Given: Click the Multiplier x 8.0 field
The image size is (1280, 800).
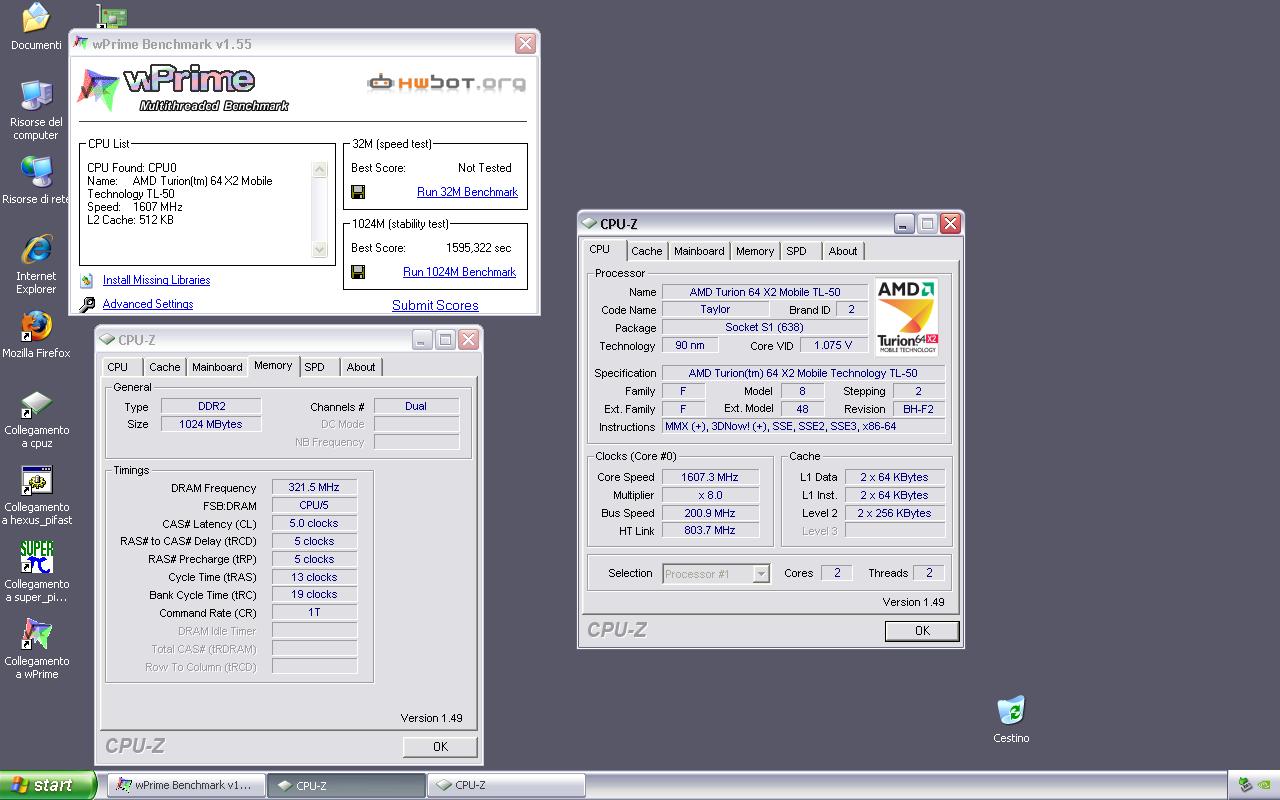Looking at the screenshot, I should (710, 496).
